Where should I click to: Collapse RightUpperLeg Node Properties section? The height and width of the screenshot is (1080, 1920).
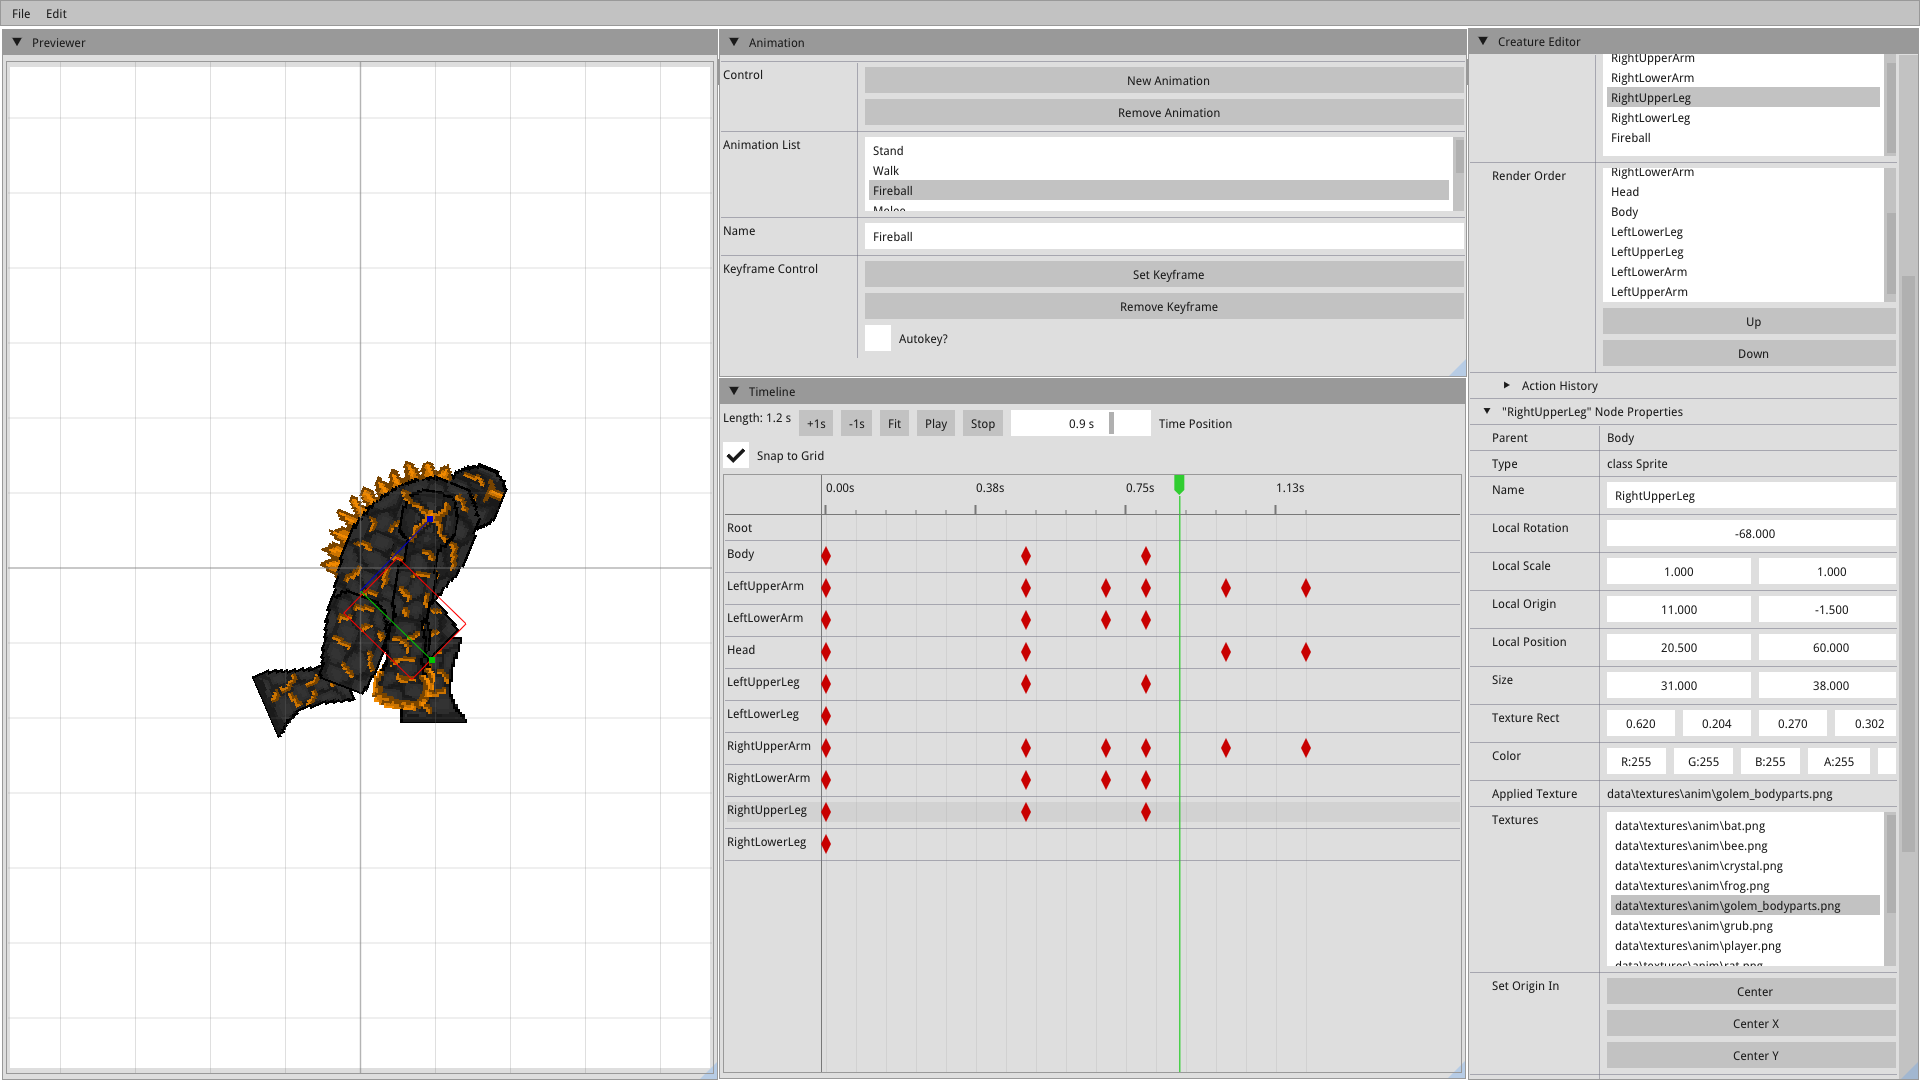point(1487,411)
